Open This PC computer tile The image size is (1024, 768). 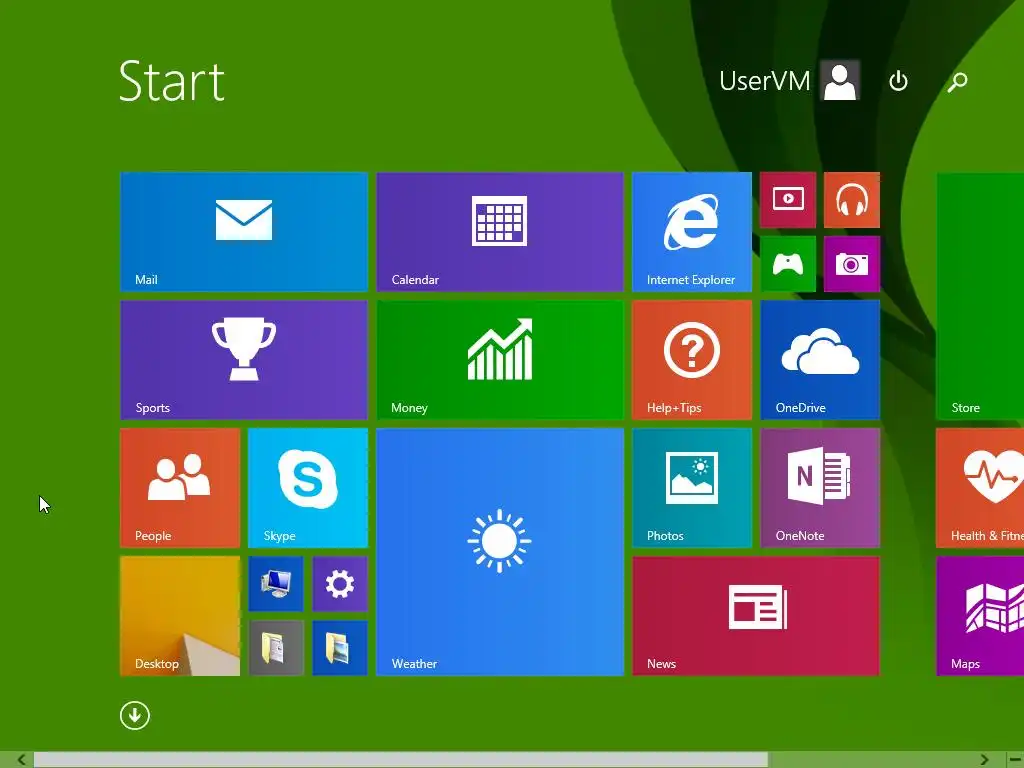(276, 584)
